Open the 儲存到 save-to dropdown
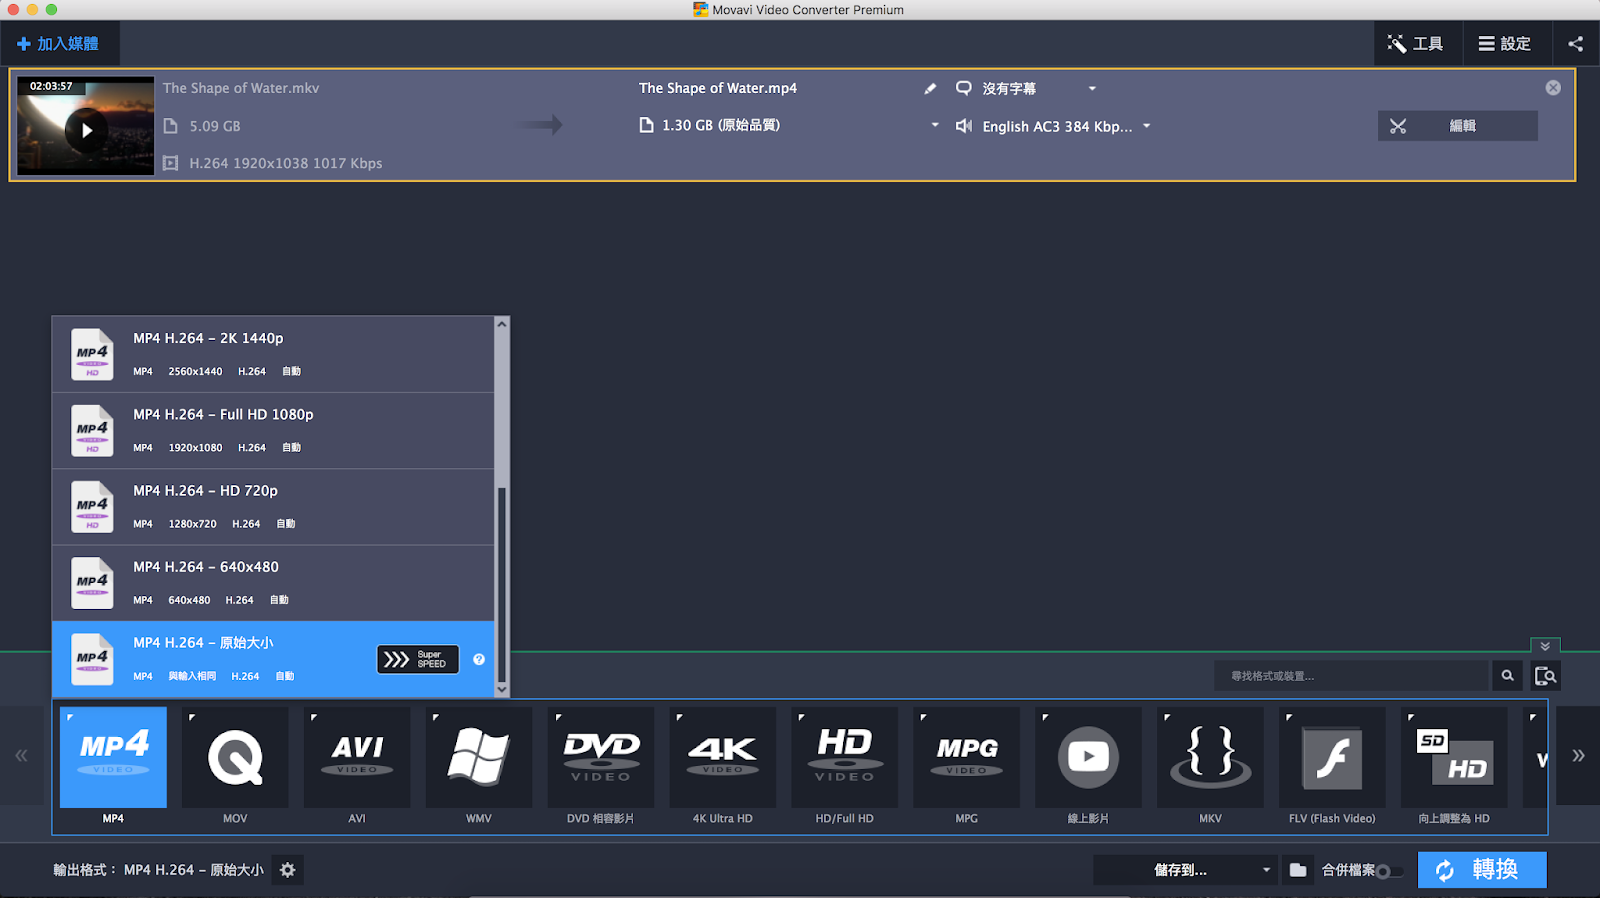The image size is (1600, 898). [1184, 870]
